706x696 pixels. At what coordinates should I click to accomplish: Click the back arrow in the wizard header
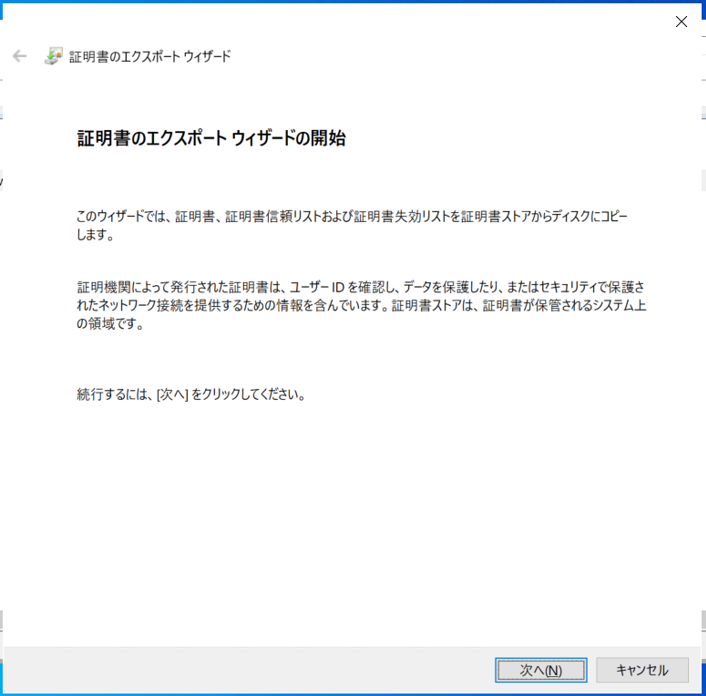[x=19, y=56]
